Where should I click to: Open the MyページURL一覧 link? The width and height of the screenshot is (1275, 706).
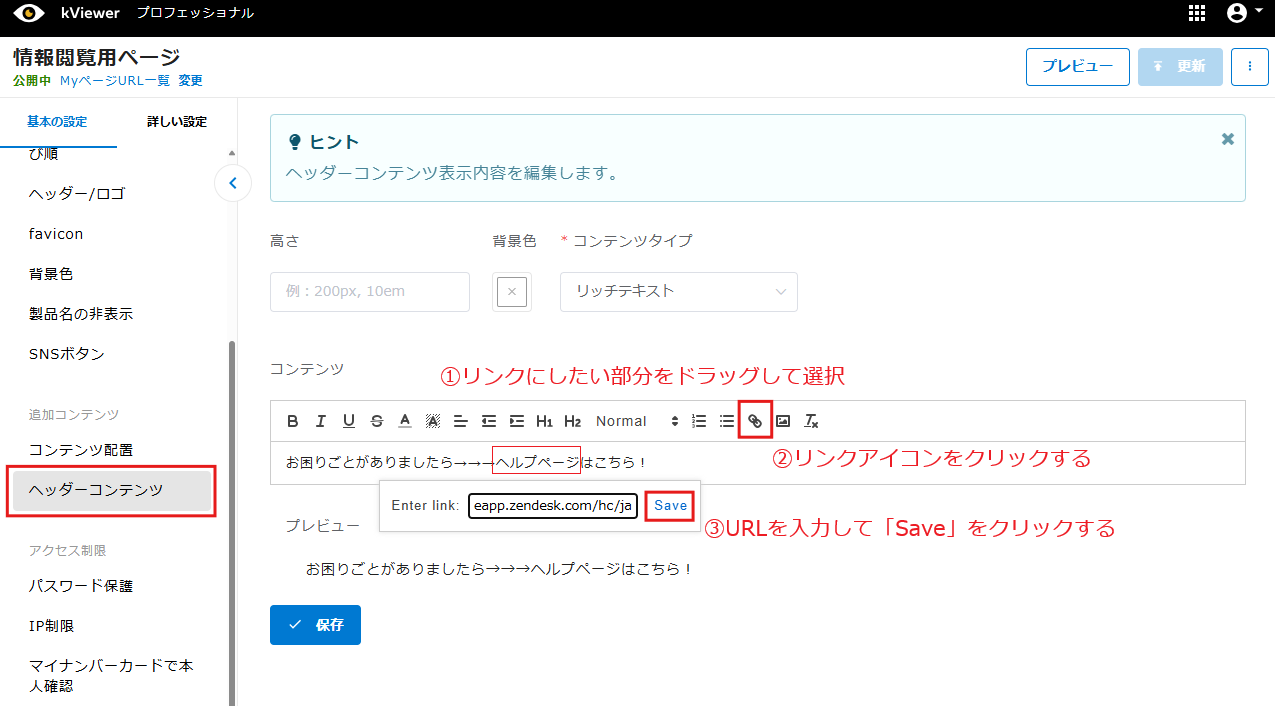[115, 81]
